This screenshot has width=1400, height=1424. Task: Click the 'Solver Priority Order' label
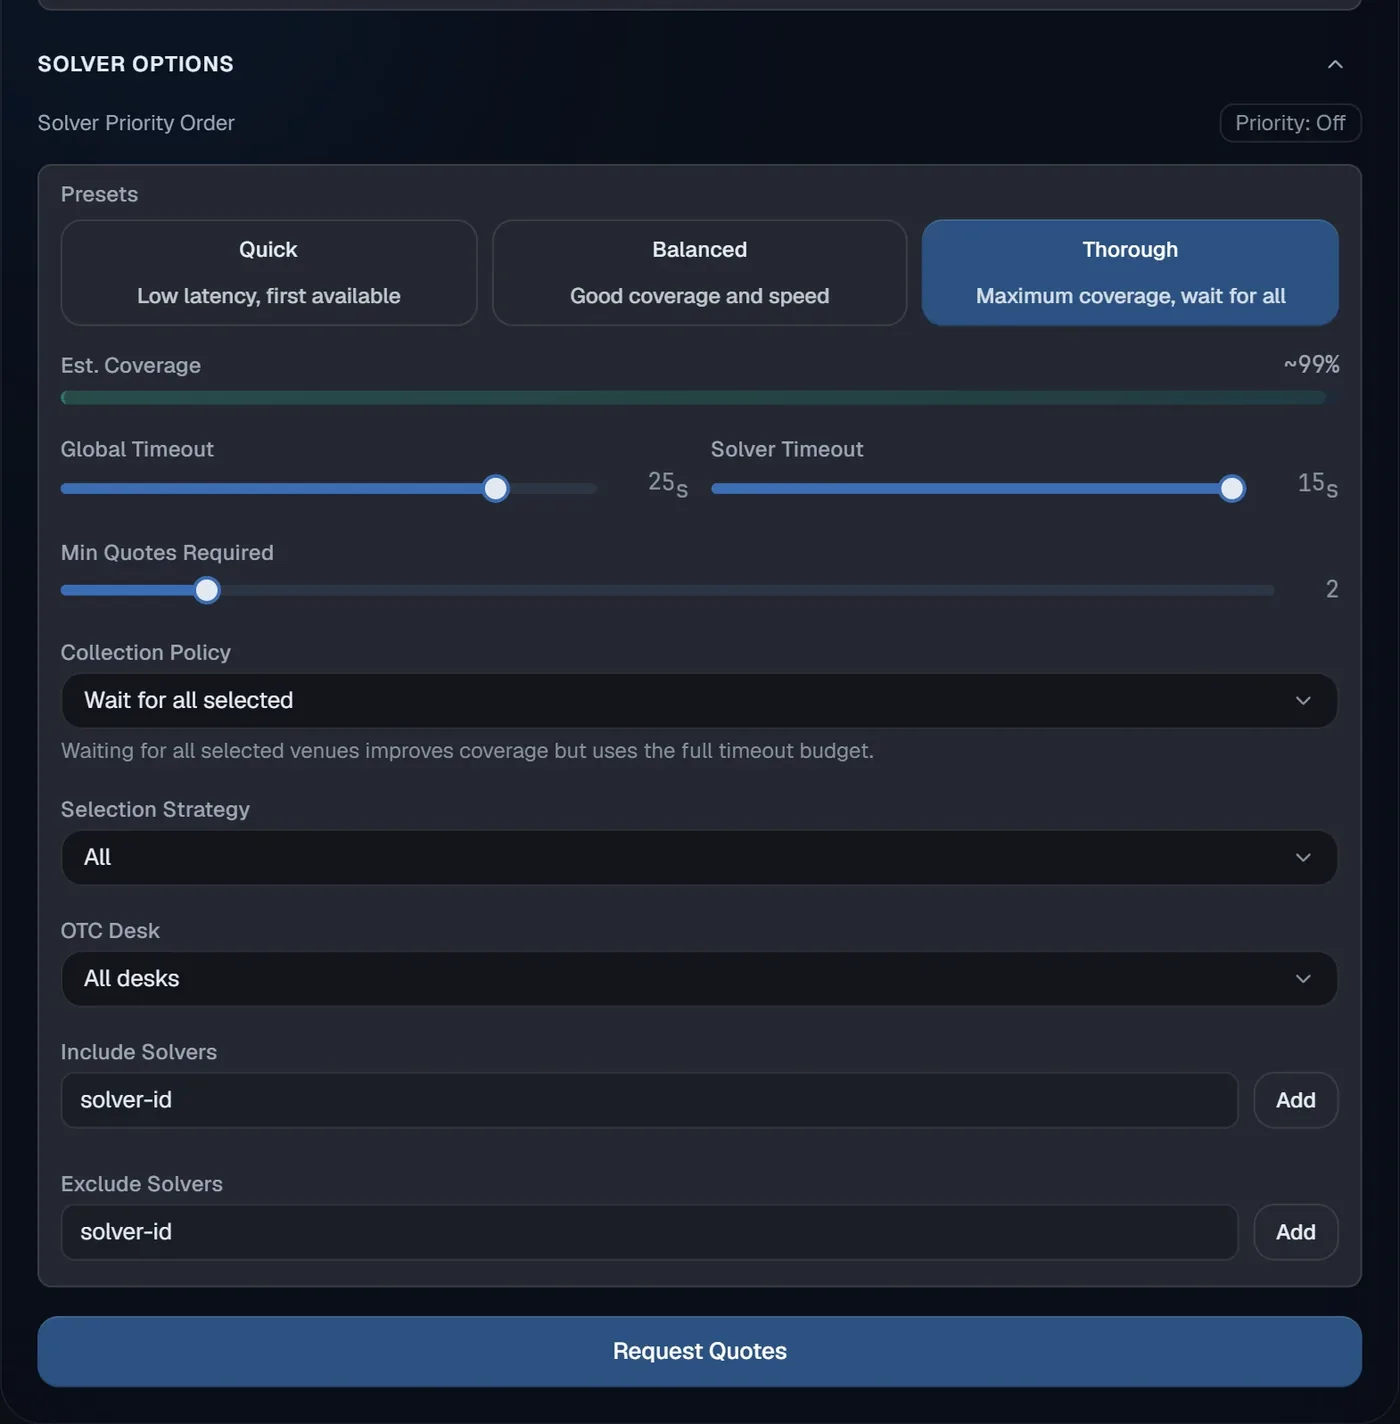[x=136, y=123]
